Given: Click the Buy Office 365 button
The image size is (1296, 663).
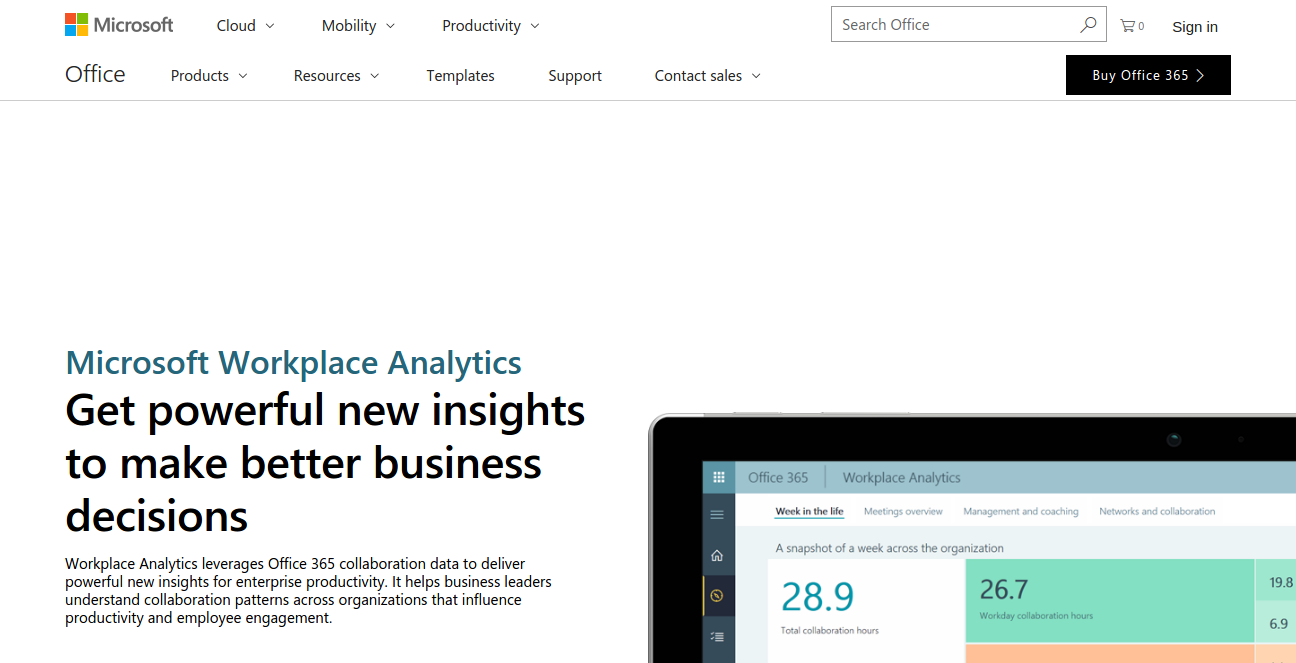Looking at the screenshot, I should (x=1148, y=75).
